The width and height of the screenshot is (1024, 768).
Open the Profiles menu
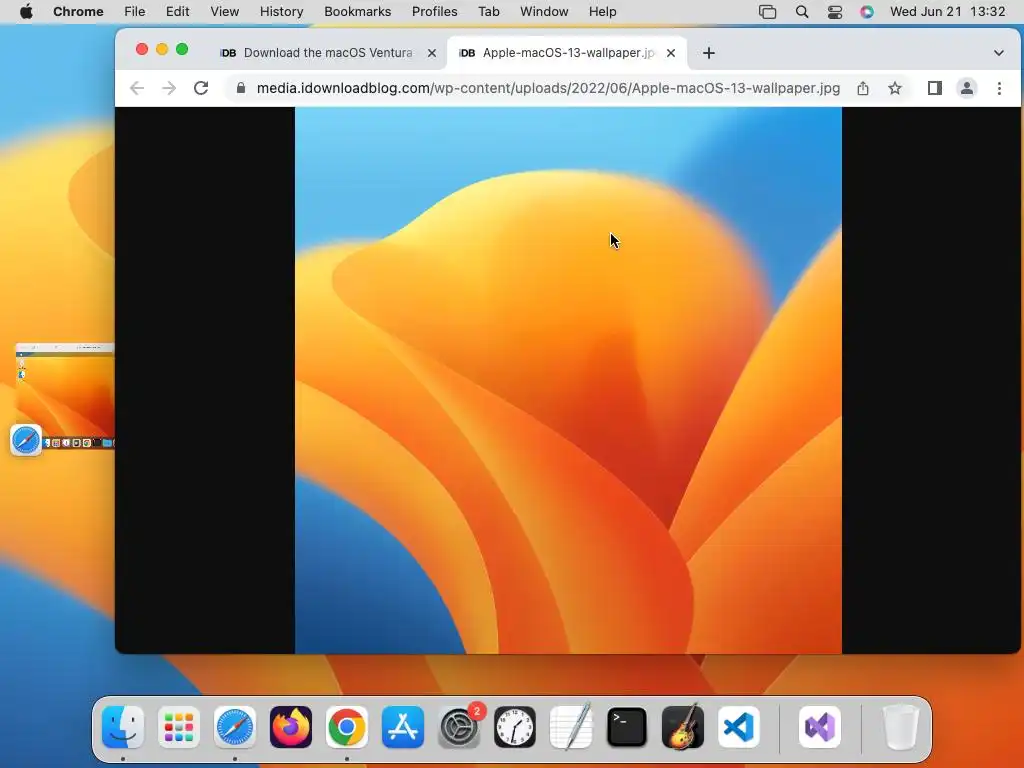(434, 12)
